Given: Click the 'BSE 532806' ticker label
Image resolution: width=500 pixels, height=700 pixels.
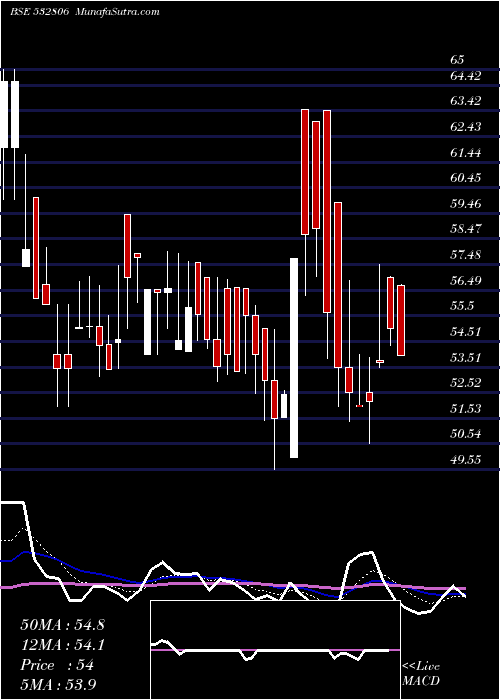Looking at the screenshot, I should 39,12.
